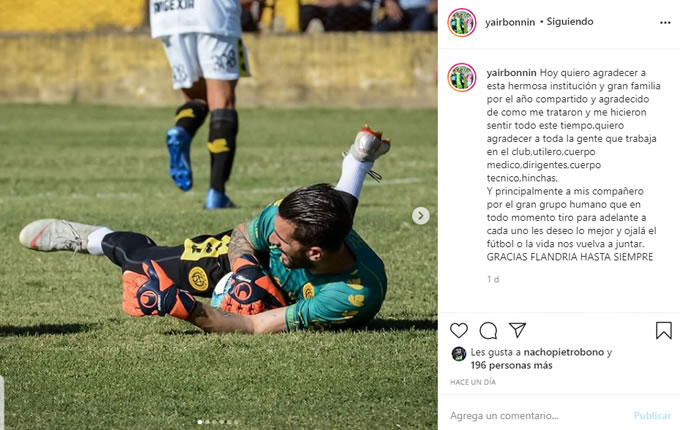Share the post via paper plane icon
The height and width of the screenshot is (430, 680).
(517, 330)
